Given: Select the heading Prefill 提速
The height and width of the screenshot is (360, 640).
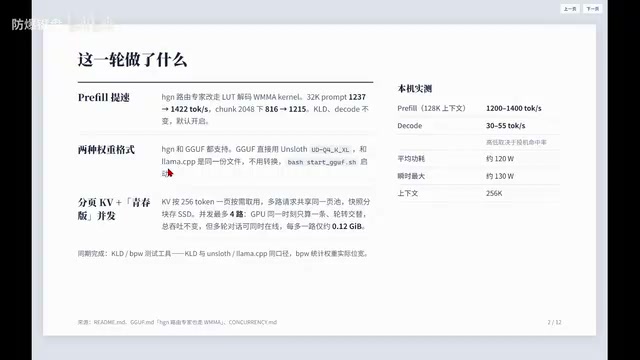Looking at the screenshot, I should tap(104, 98).
